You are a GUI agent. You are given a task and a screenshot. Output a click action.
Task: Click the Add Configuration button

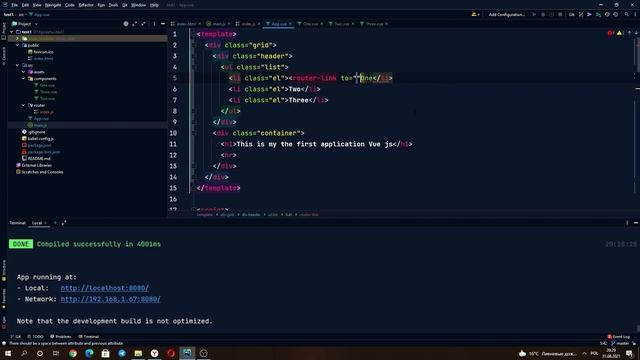pyautogui.click(x=507, y=14)
